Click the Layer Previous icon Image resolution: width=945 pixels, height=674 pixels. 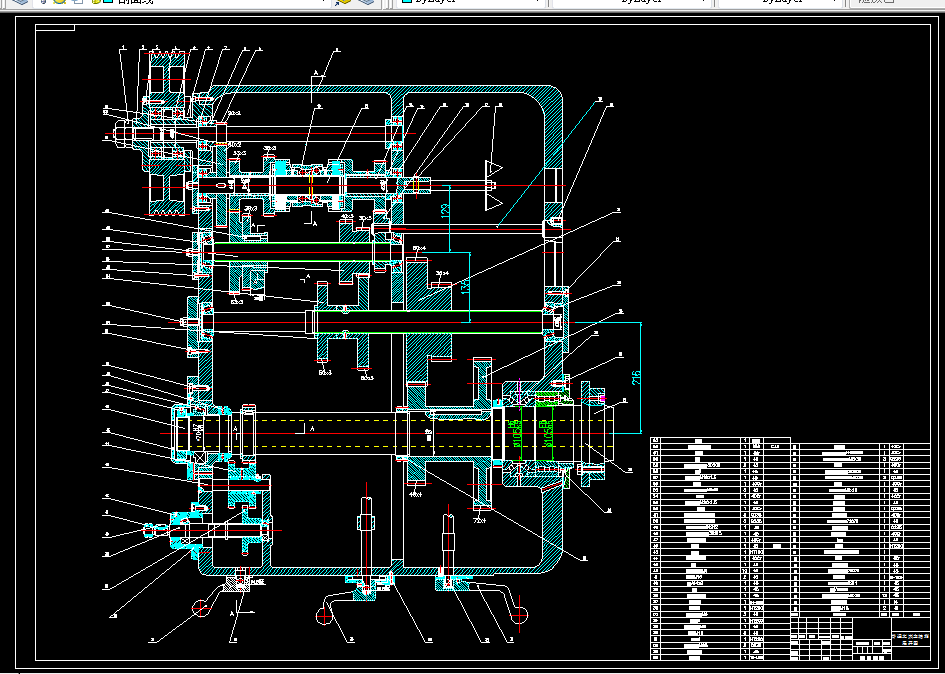[x=368, y=2]
